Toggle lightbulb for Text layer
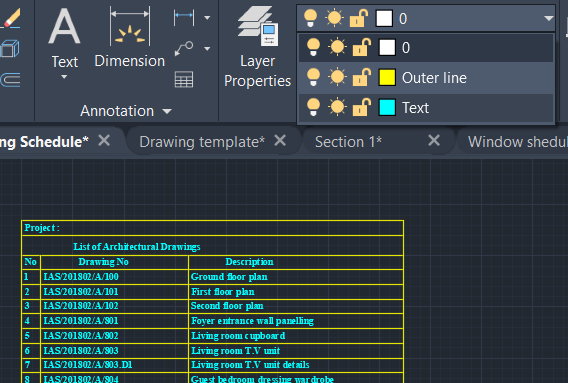 coord(313,108)
